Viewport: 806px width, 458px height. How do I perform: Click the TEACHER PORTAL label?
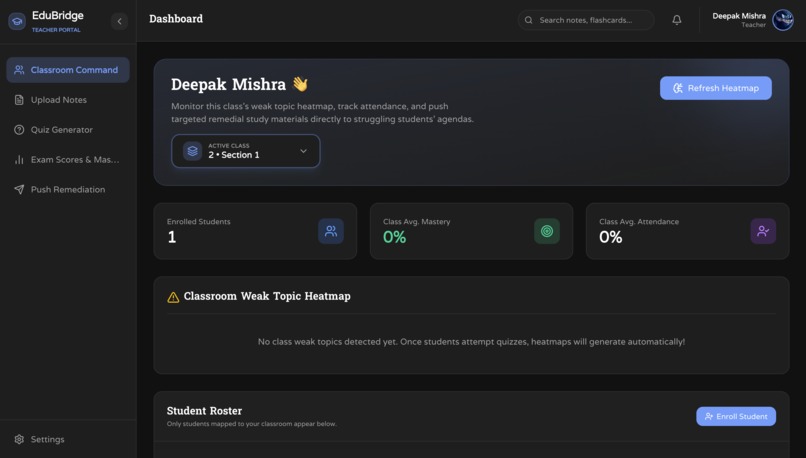pyautogui.click(x=56, y=30)
